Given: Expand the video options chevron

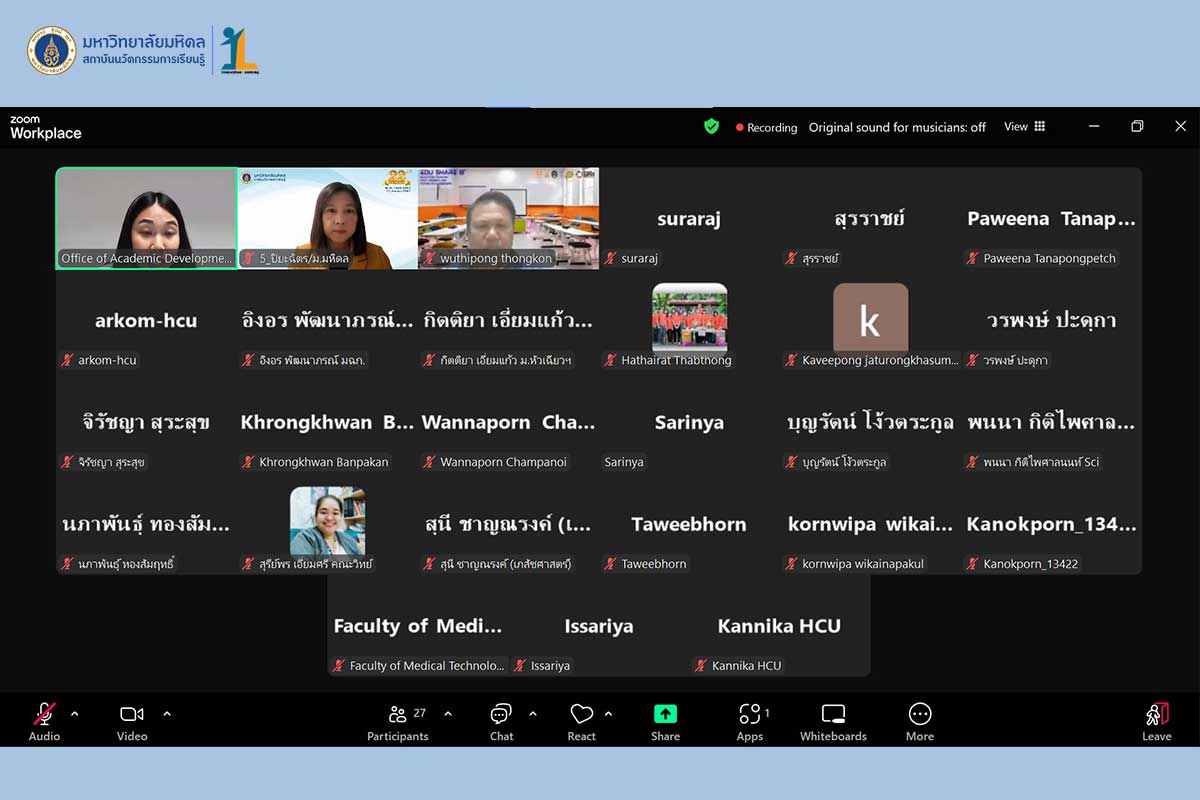Looking at the screenshot, I should click(167, 714).
